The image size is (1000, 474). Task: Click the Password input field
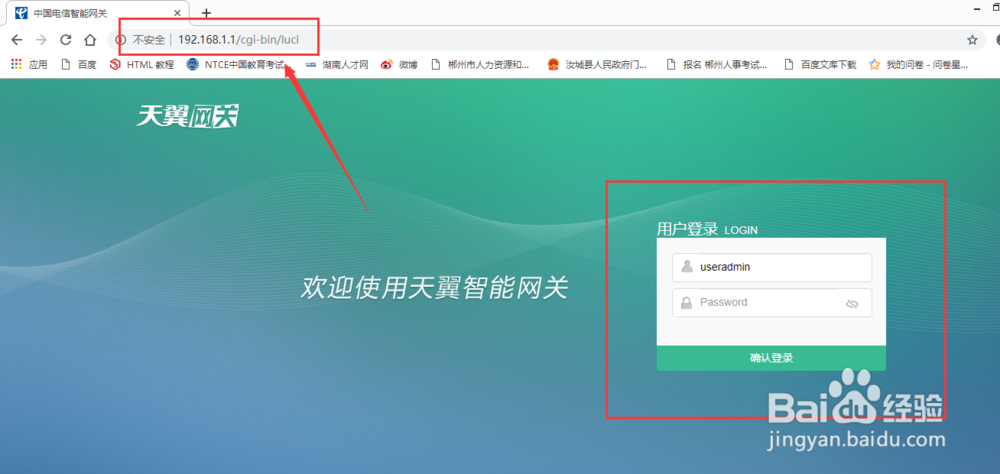pyautogui.click(x=772, y=302)
